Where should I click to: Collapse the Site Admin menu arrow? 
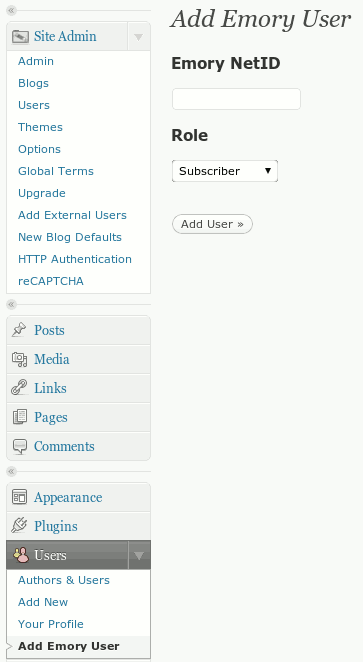point(138,37)
